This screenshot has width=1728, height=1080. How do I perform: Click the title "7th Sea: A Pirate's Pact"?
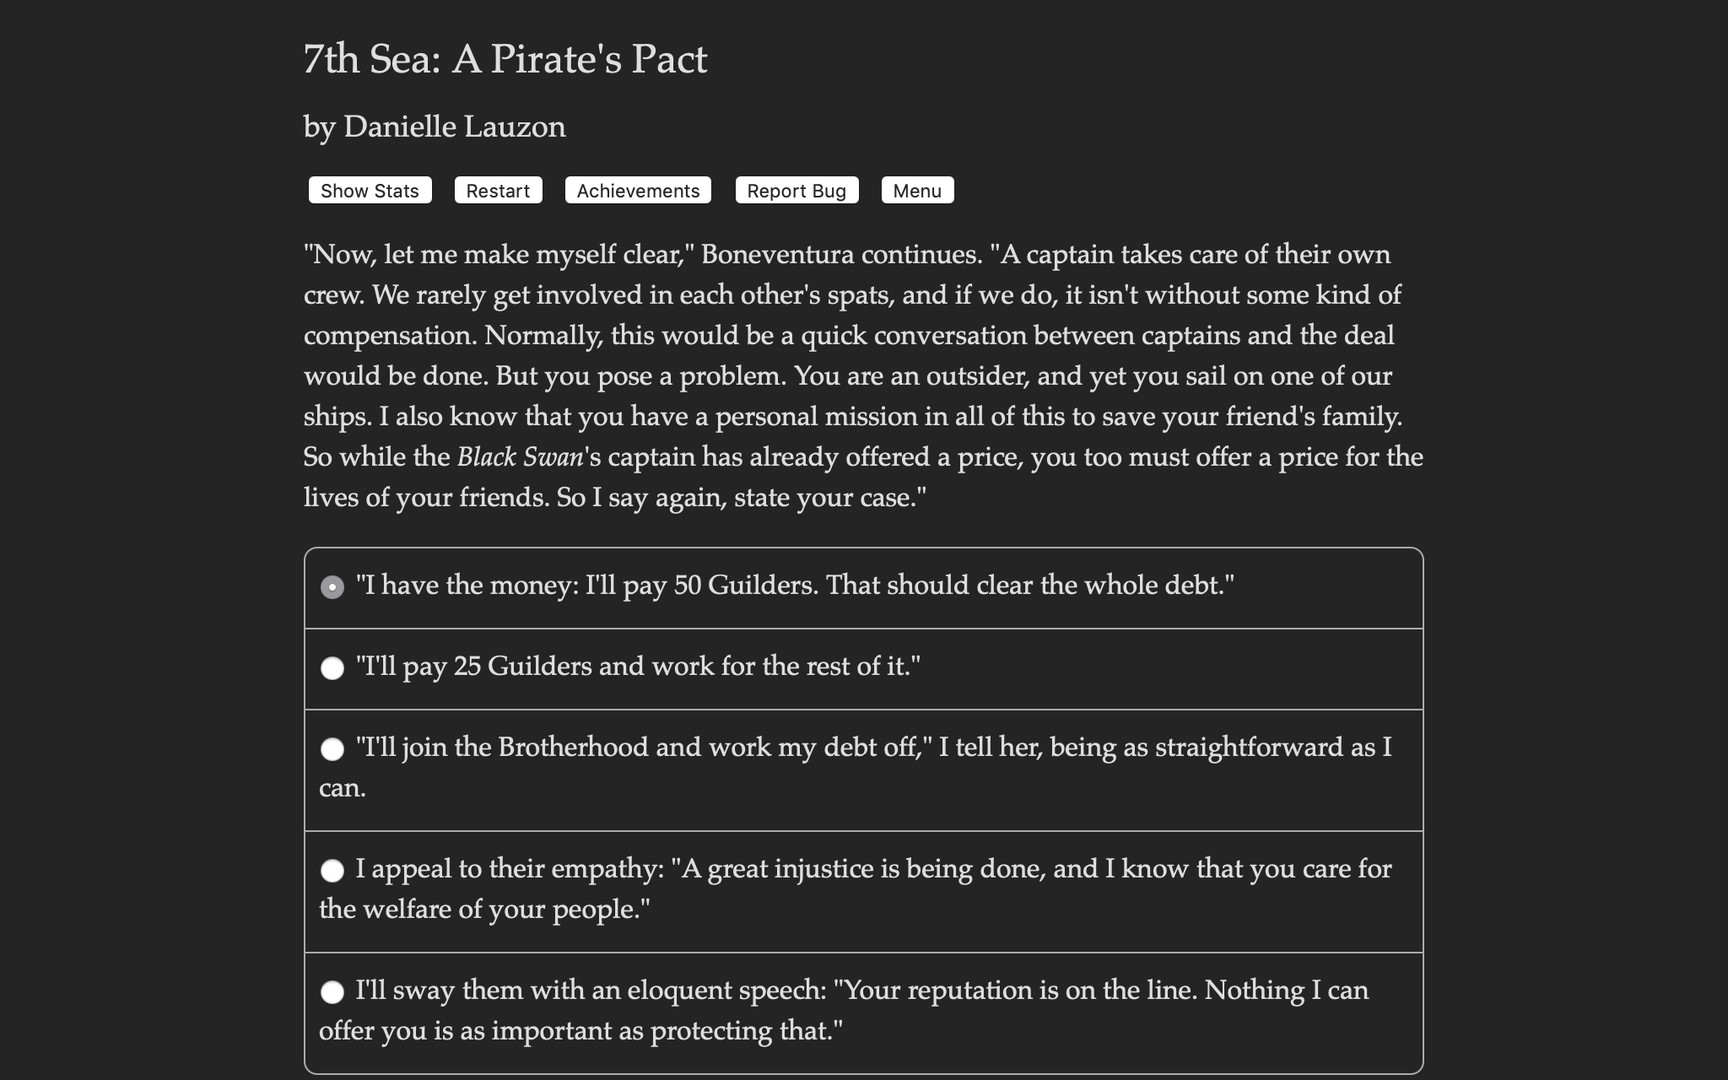pos(505,59)
